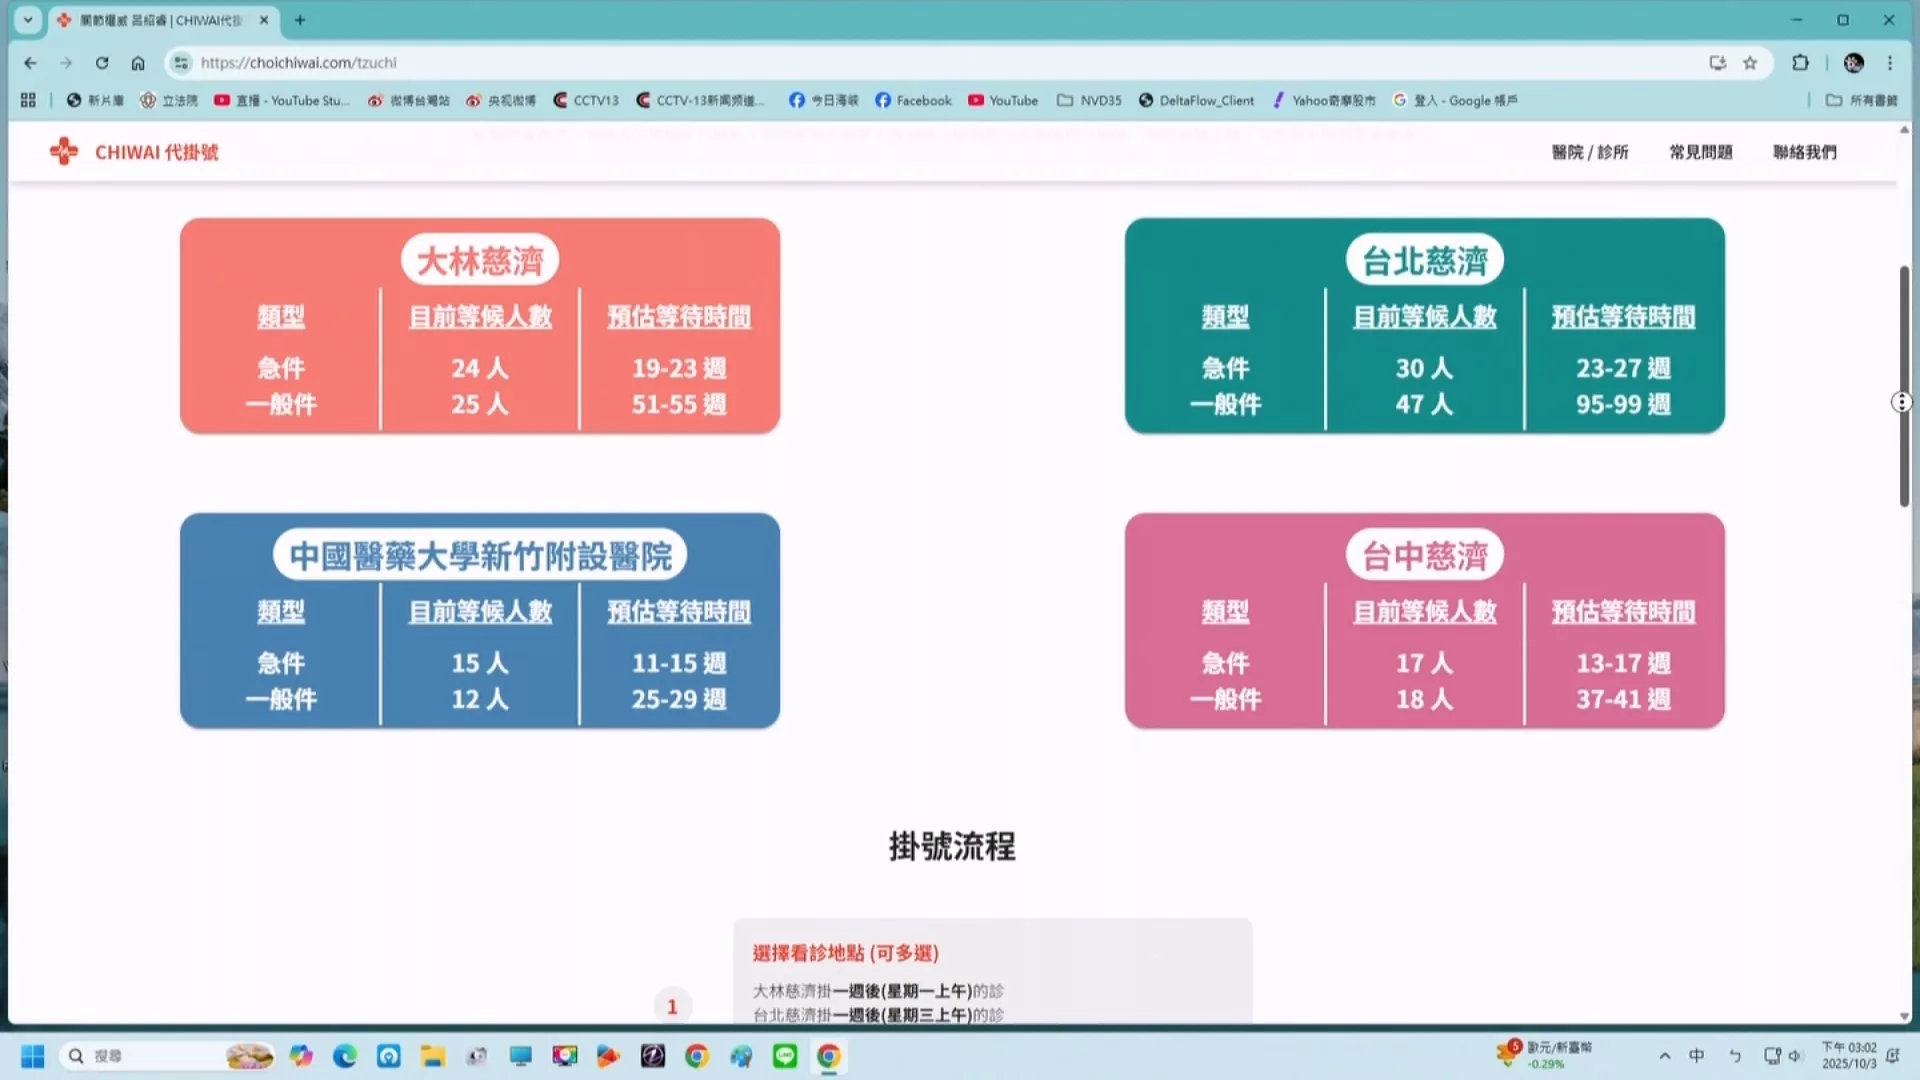Click the browser home icon

(138, 63)
